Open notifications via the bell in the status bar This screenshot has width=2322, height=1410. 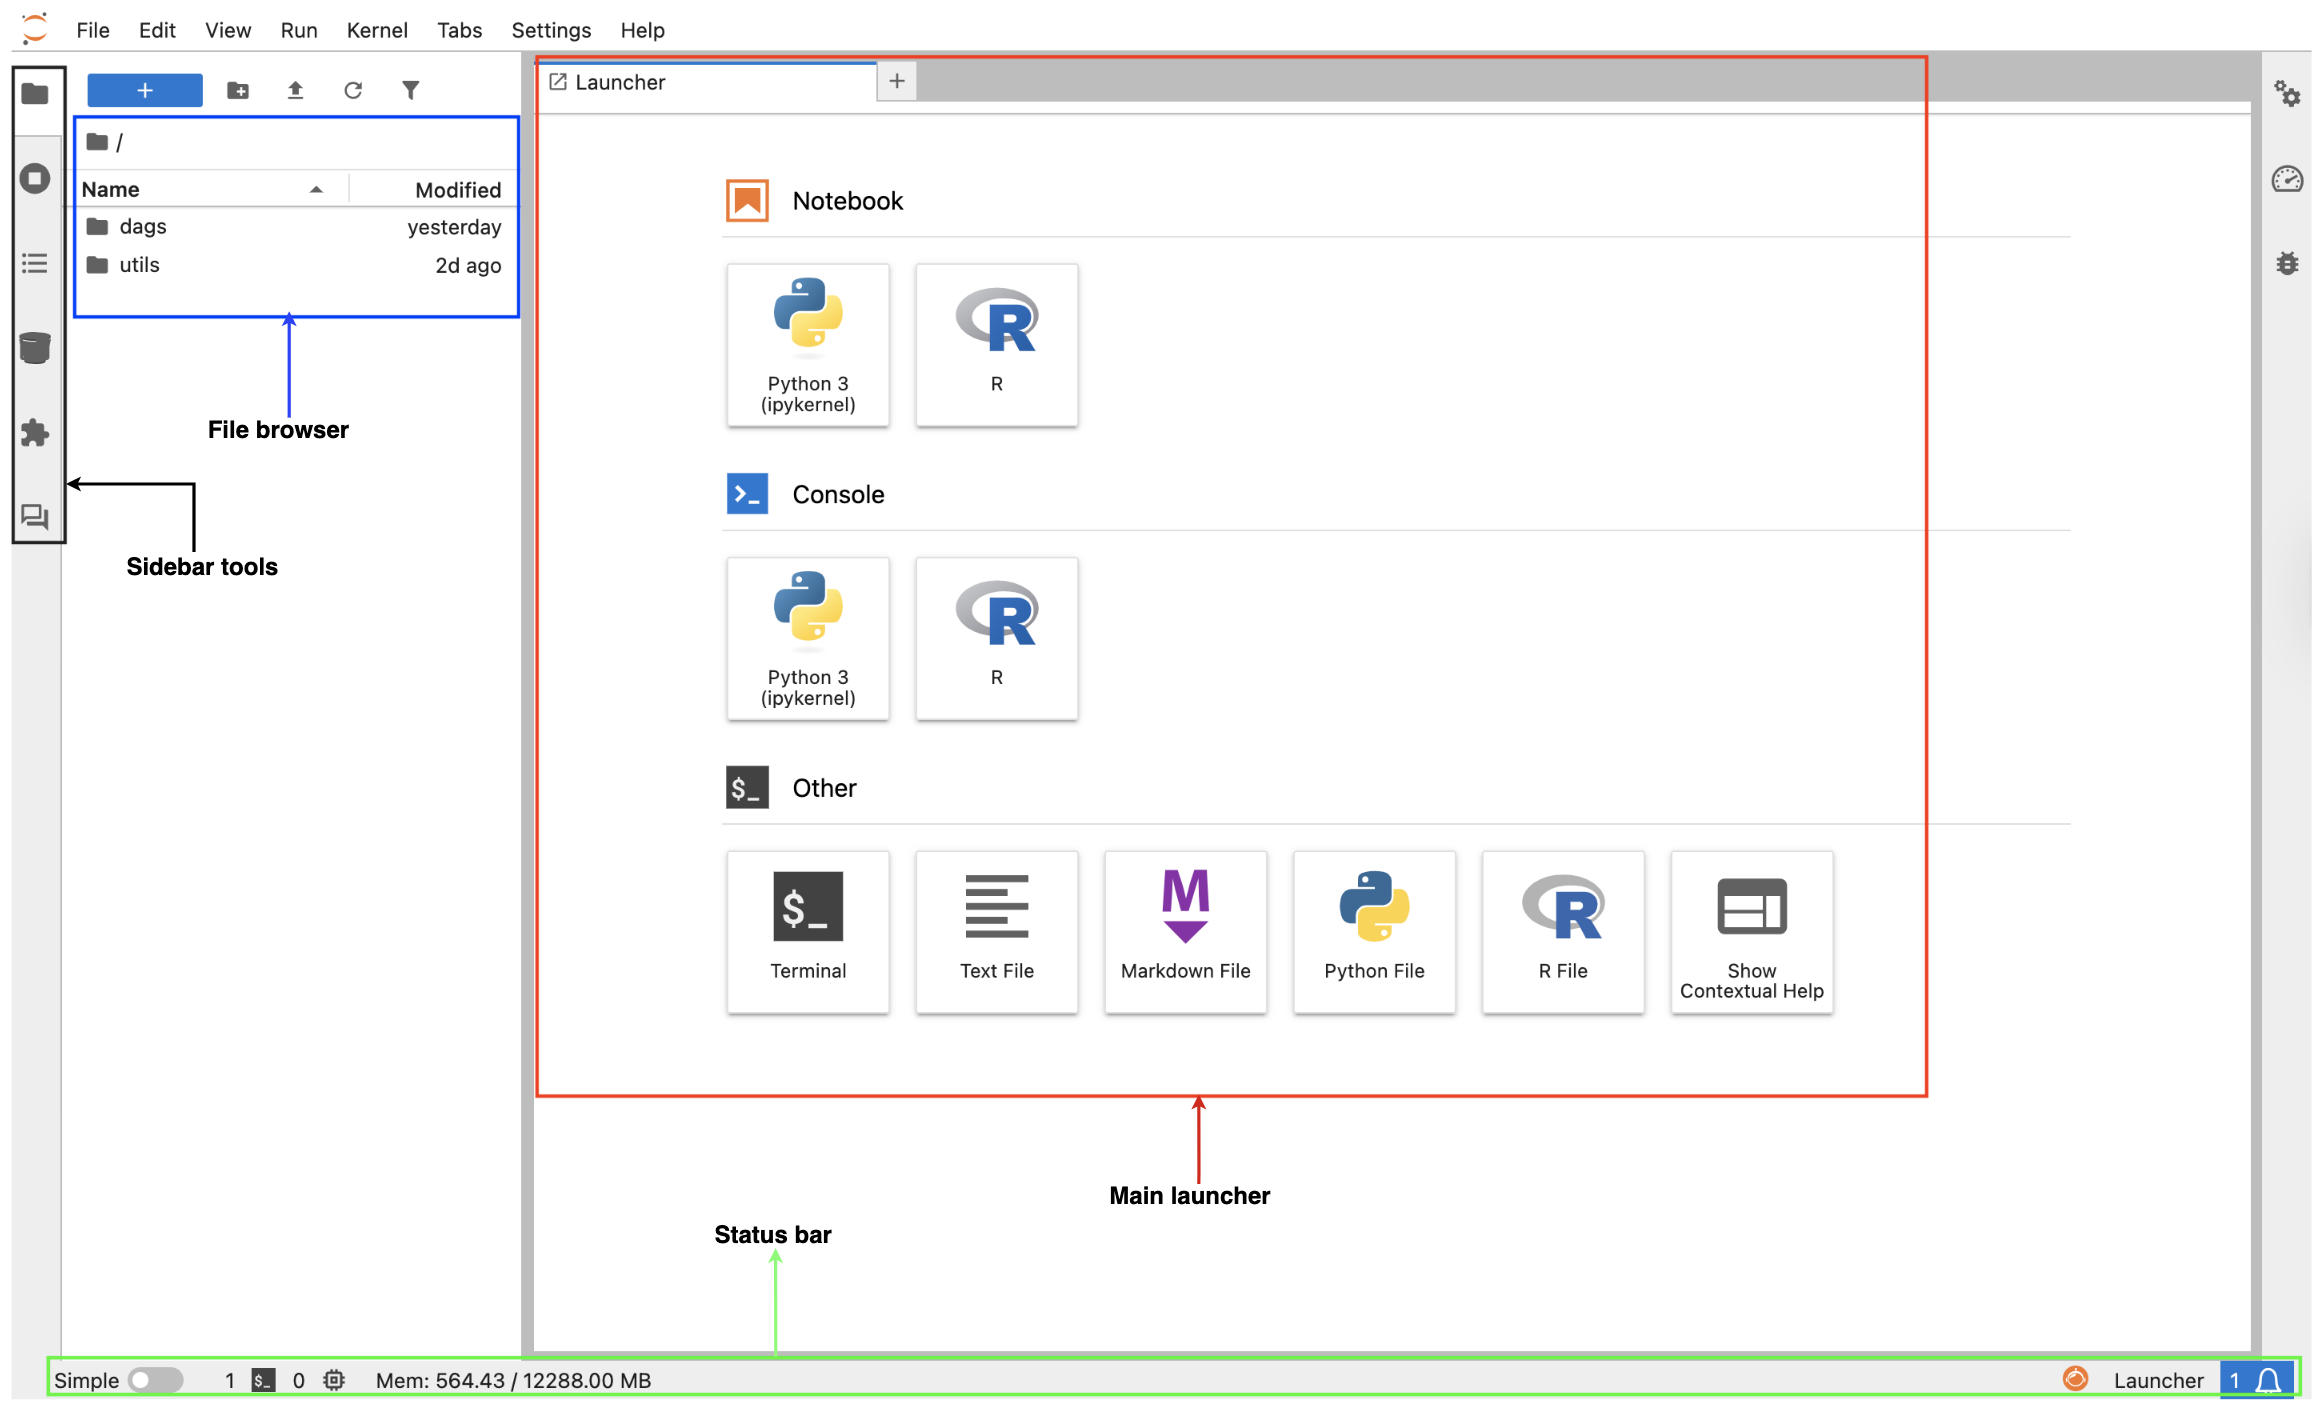(x=2268, y=1379)
